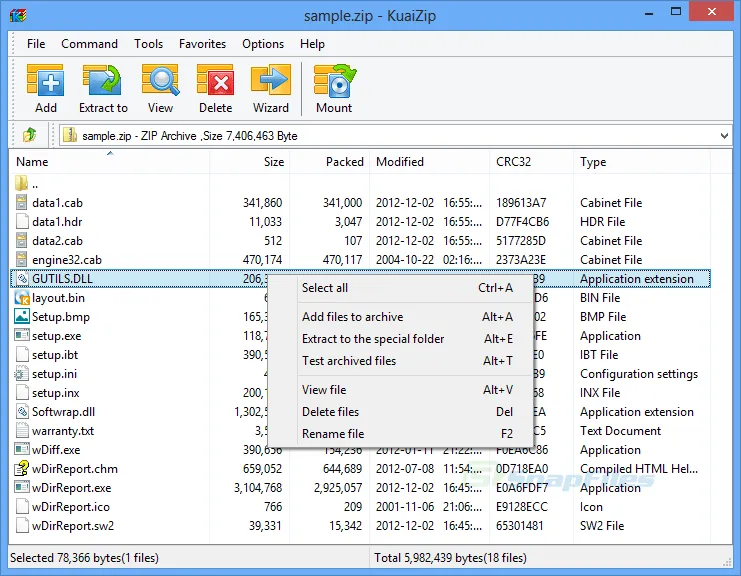The height and width of the screenshot is (576, 741).
Task: Launch the Wizard toolbar icon
Action: tap(271, 80)
